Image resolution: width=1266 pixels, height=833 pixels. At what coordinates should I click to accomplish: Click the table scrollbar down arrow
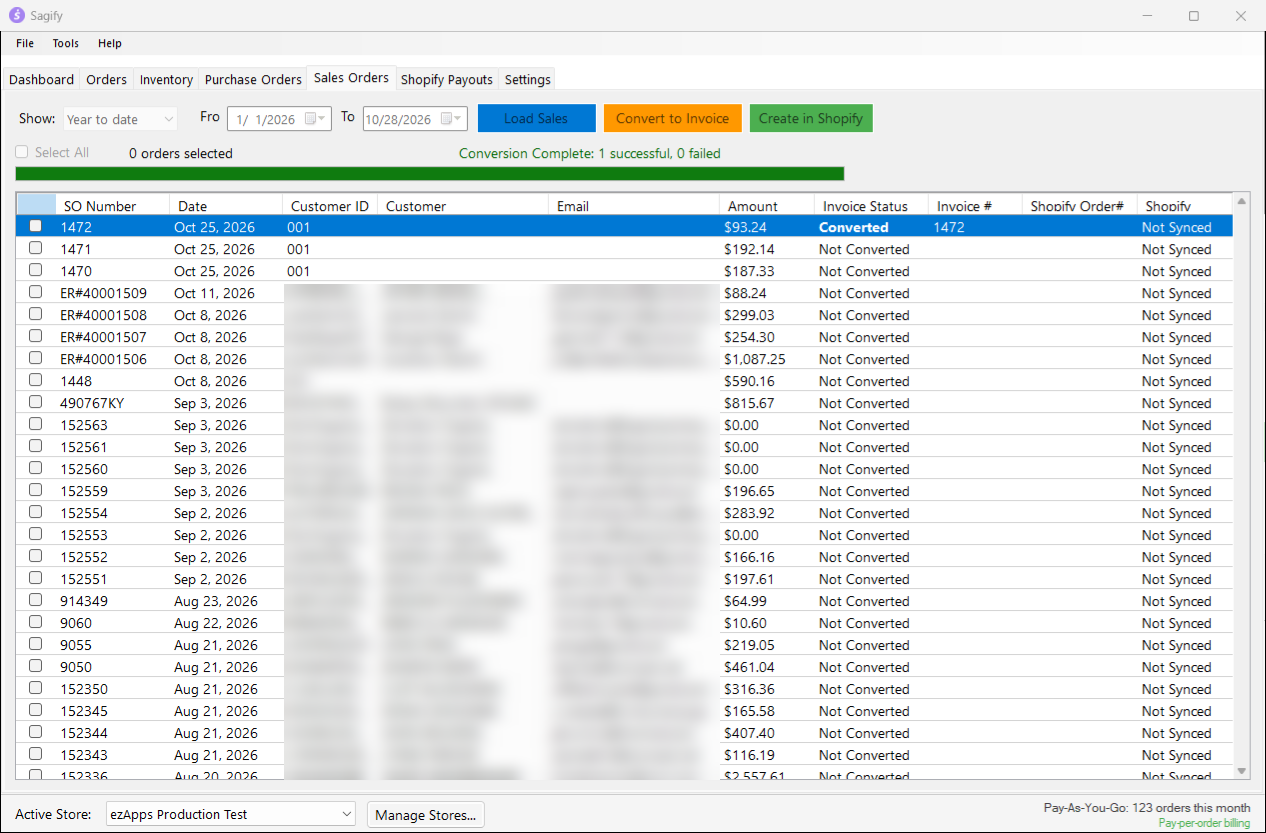click(1242, 771)
